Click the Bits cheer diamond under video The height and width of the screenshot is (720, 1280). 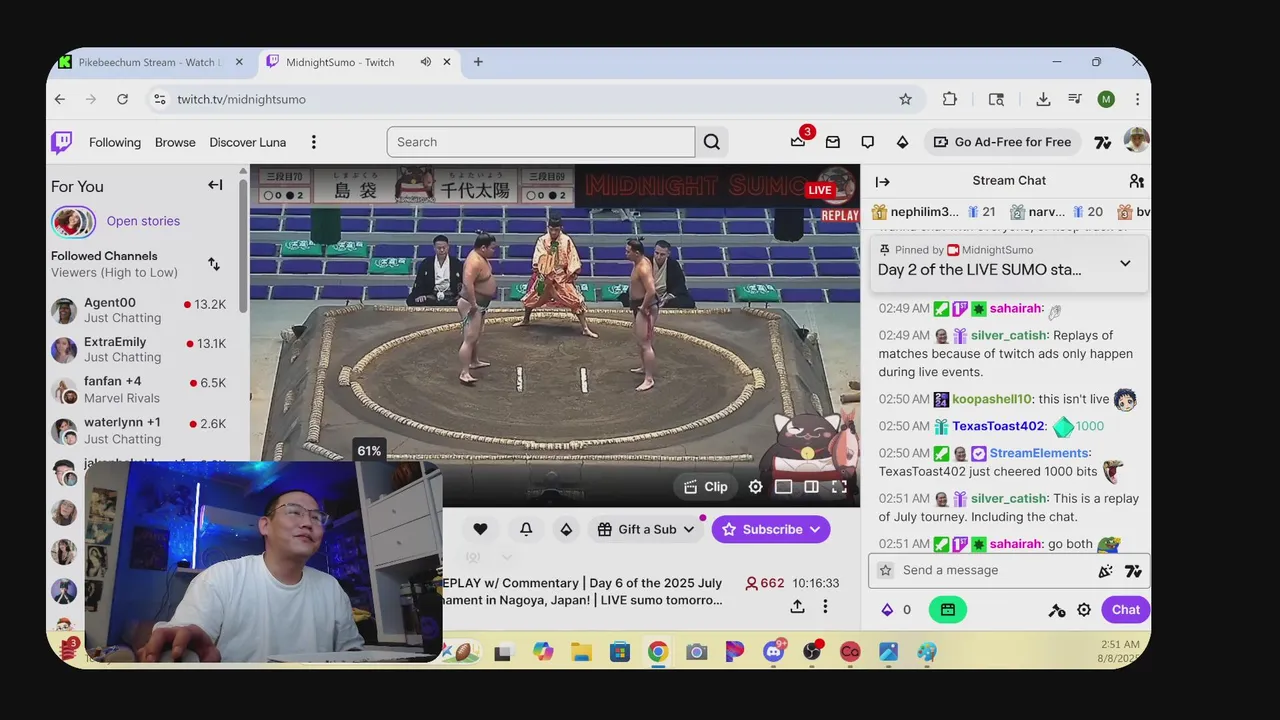pyautogui.click(x=566, y=529)
